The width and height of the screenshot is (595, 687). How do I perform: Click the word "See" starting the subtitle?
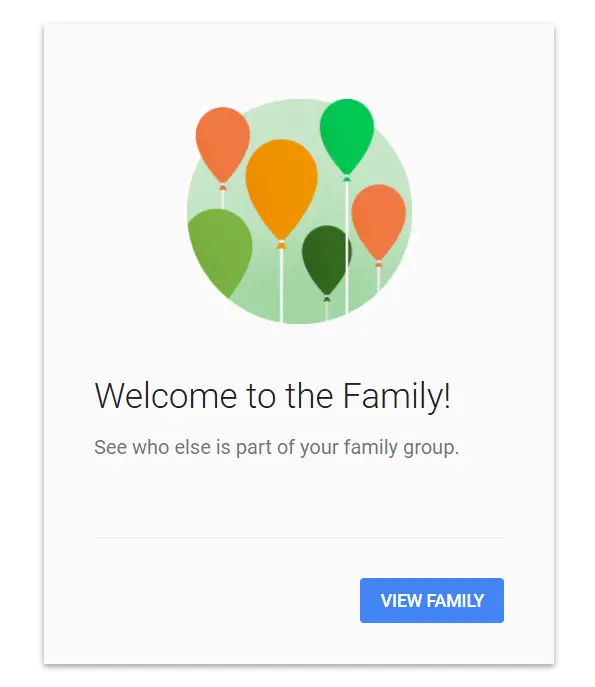(110, 447)
